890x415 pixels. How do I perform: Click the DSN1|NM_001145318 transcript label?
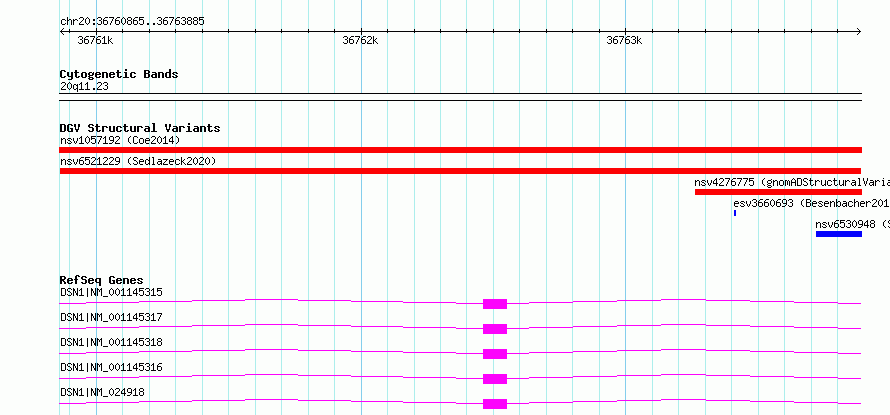(111, 342)
